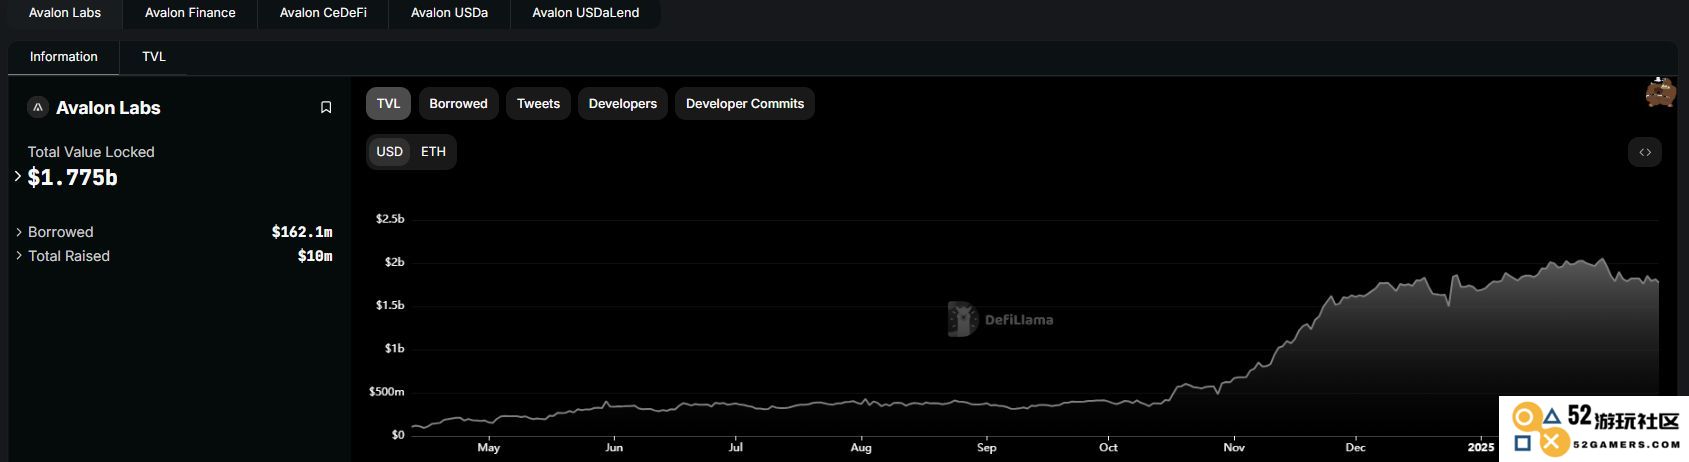Click the $0 y-axis label
This screenshot has height=462, width=1689.
[x=398, y=435]
